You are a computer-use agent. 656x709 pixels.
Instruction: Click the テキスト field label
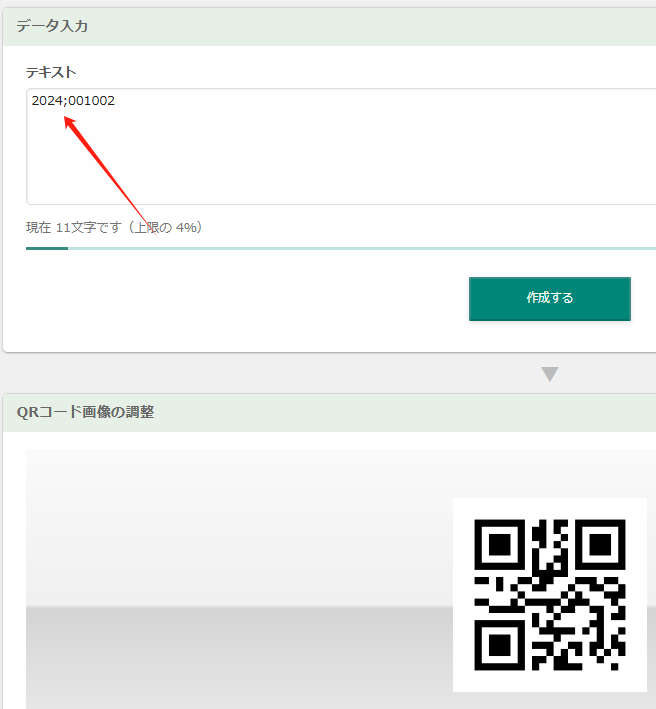coord(51,72)
